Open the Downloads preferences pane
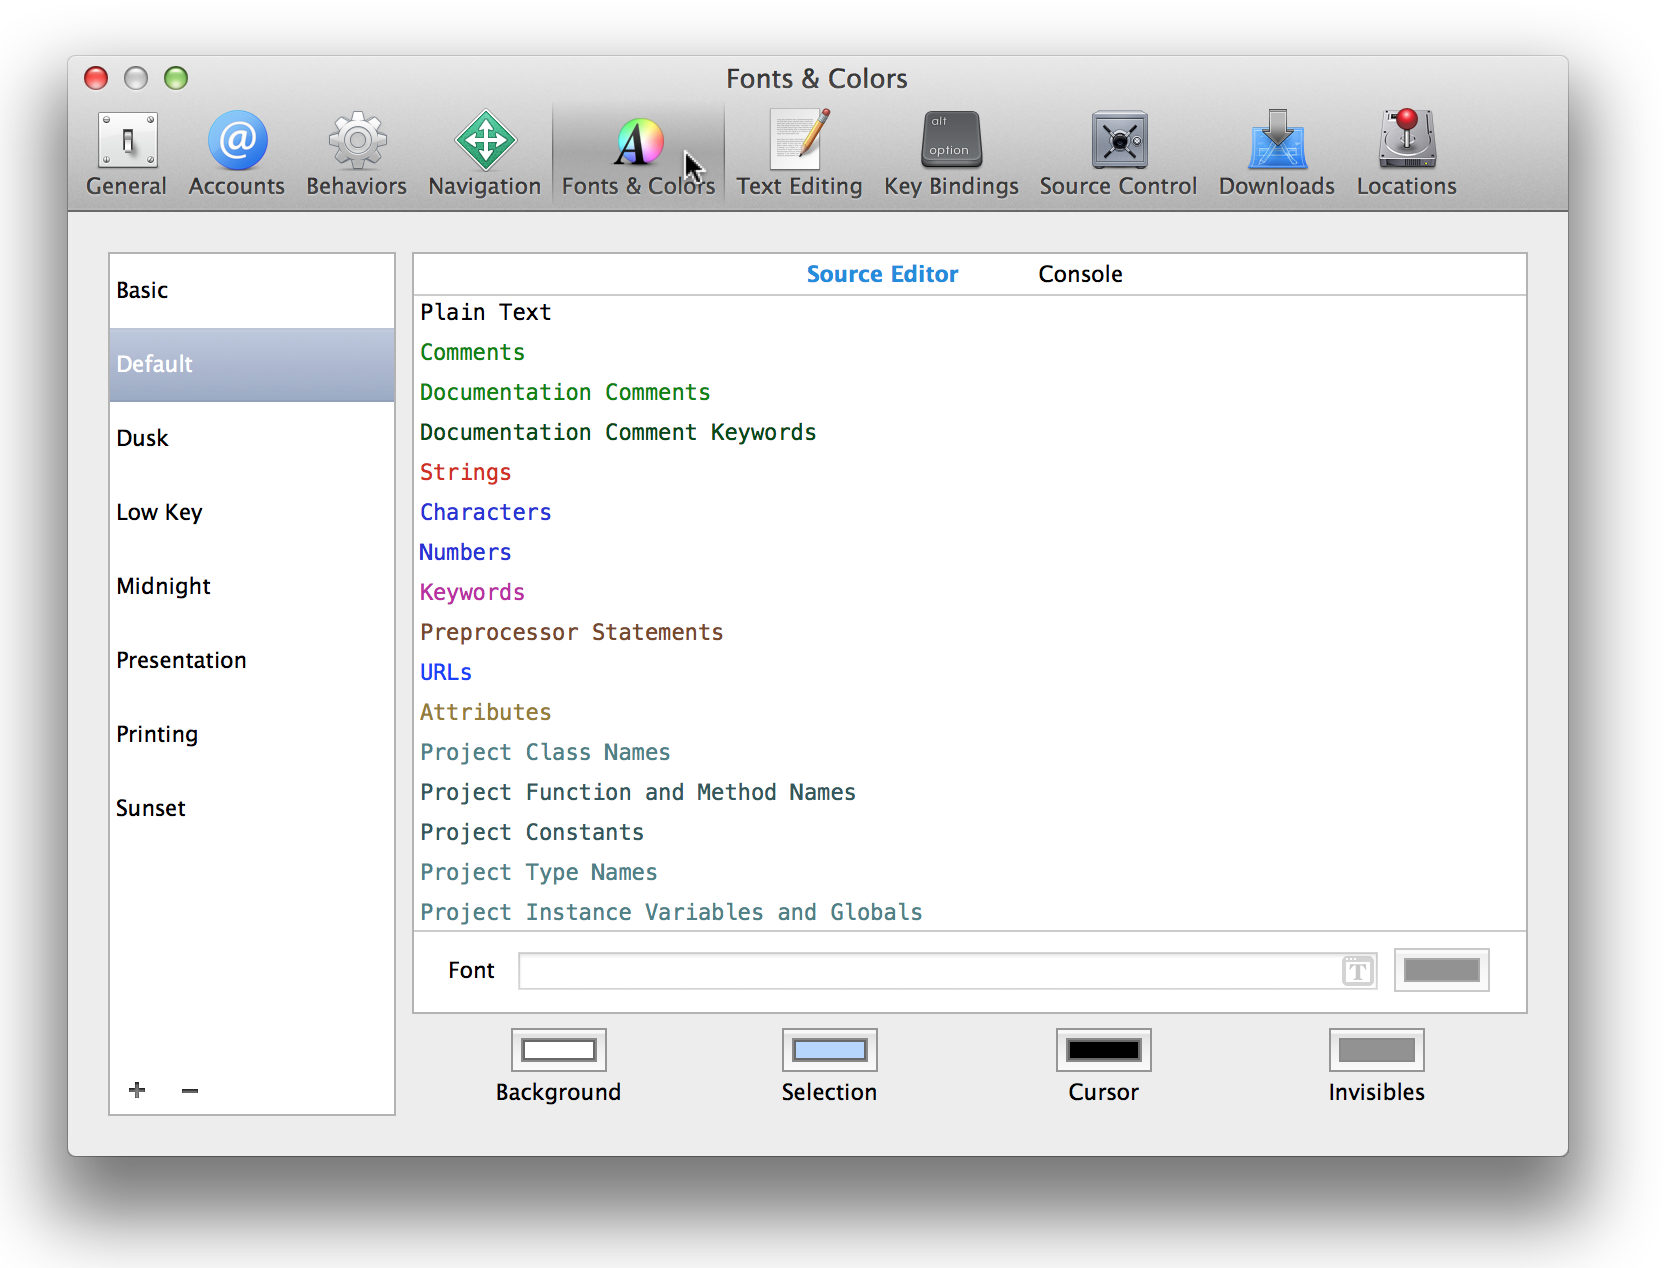Image resolution: width=1672 pixels, height=1268 pixels. tap(1277, 154)
